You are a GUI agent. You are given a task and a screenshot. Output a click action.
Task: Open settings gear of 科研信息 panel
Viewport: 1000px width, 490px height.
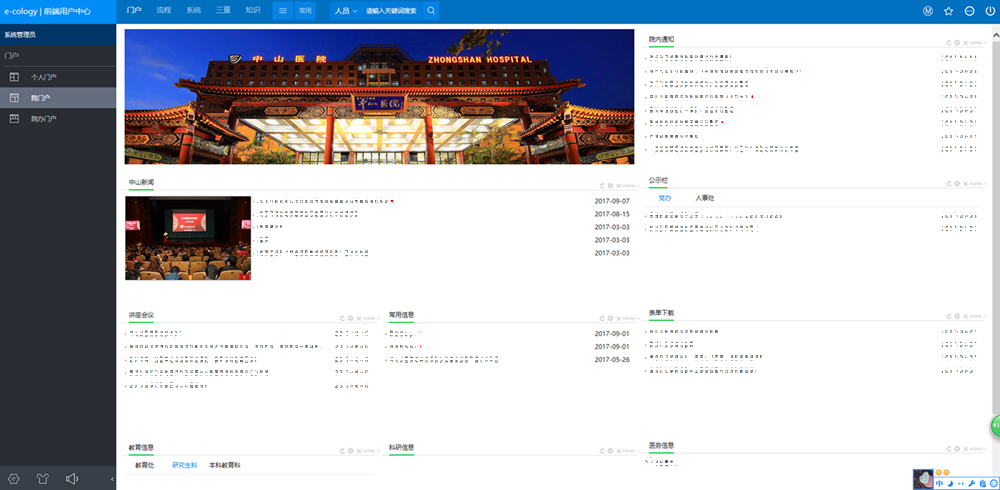click(x=610, y=450)
